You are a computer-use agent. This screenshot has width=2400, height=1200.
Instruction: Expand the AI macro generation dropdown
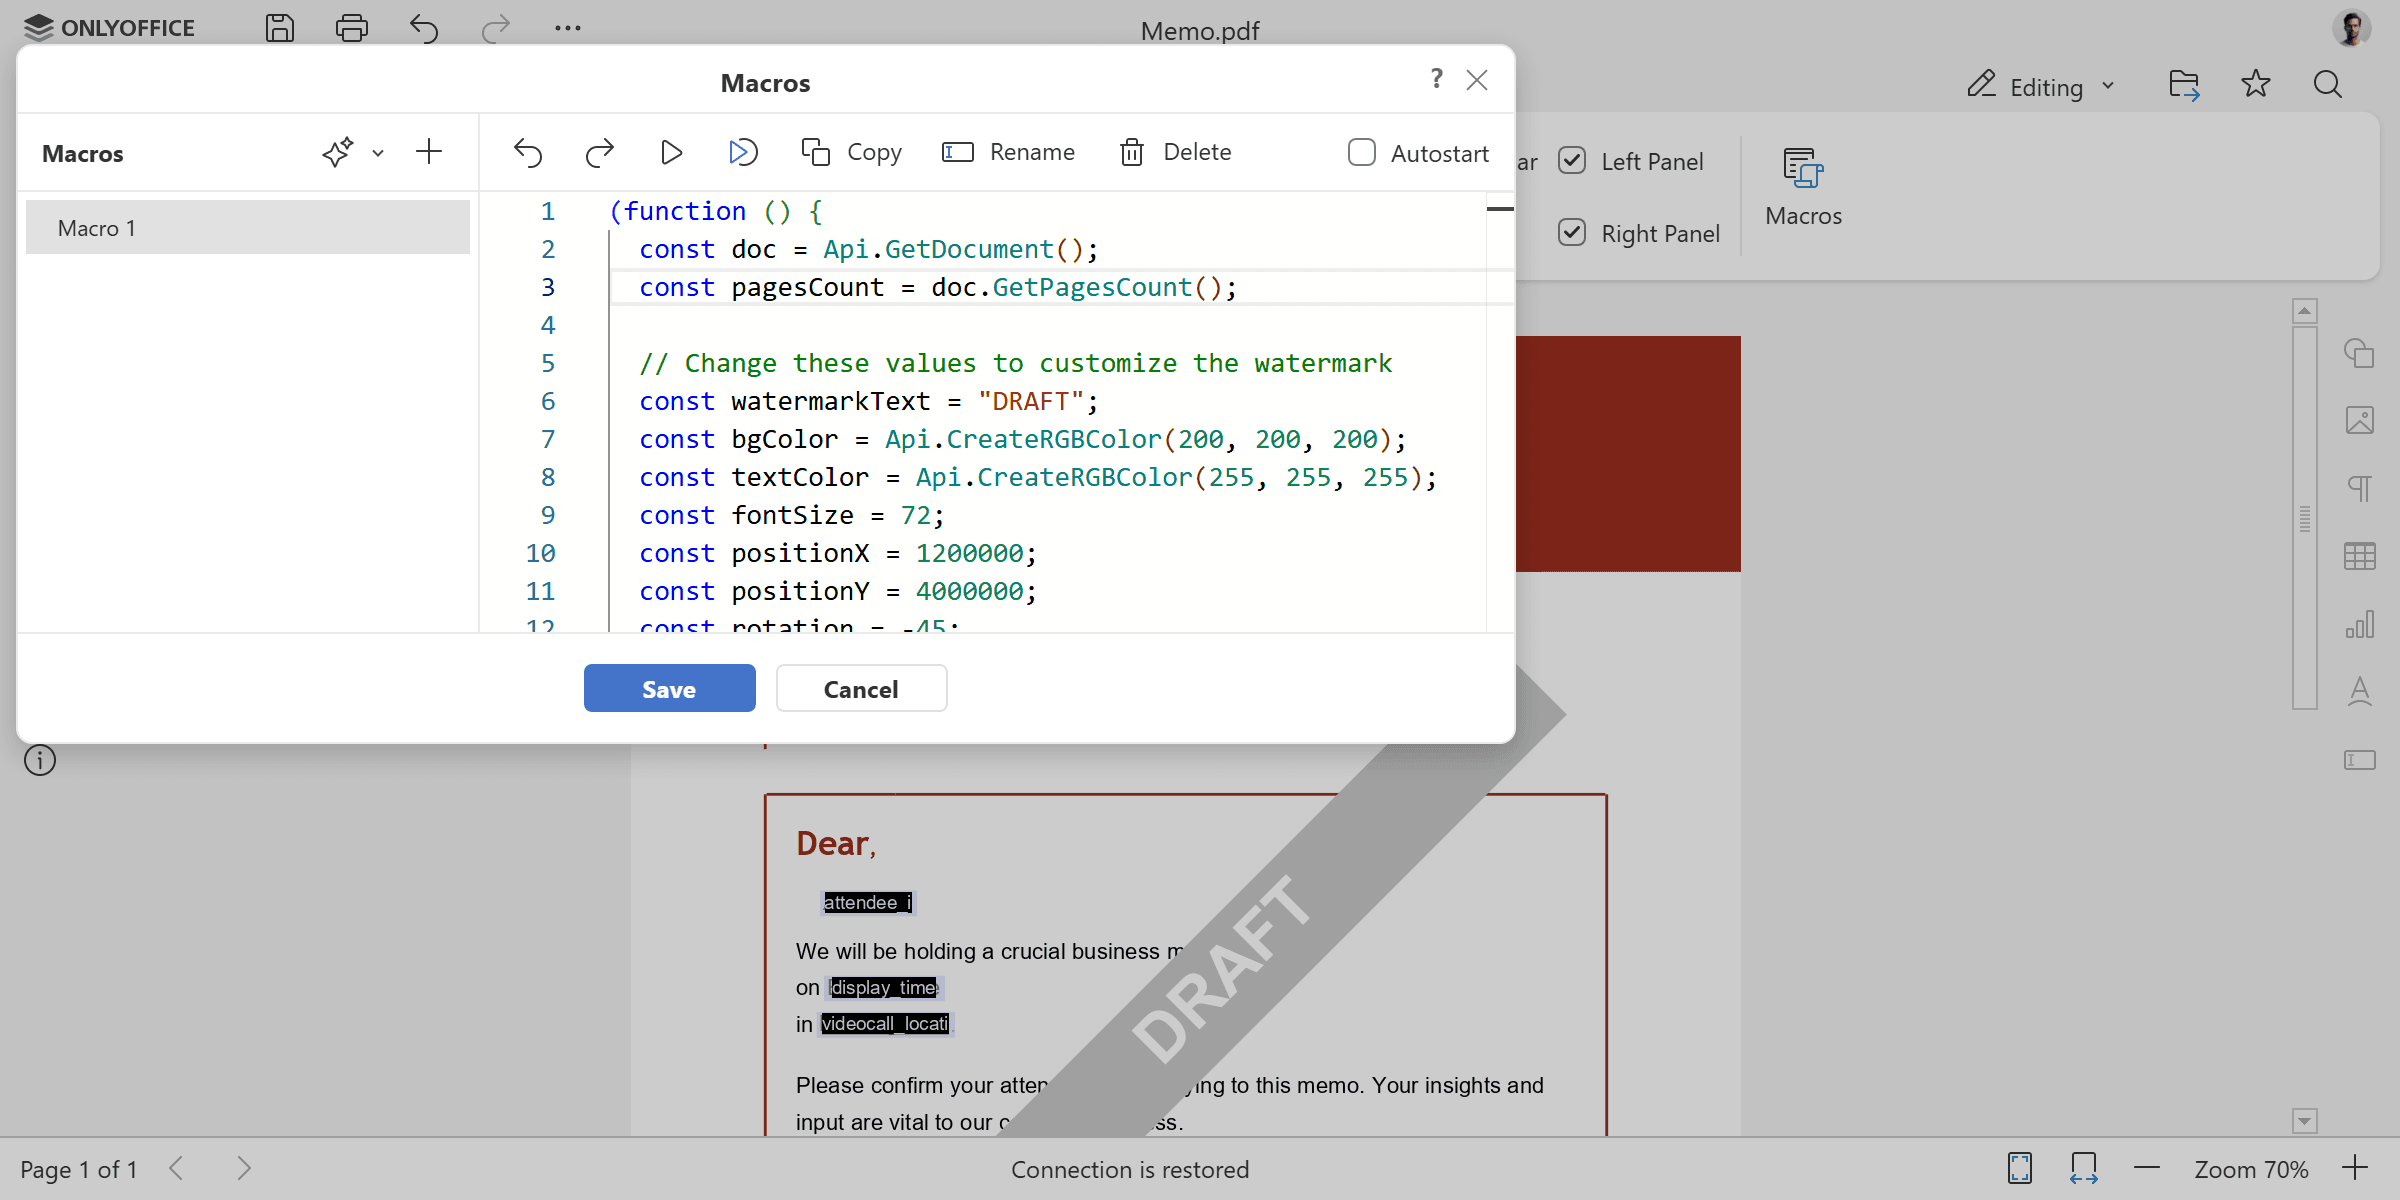click(377, 153)
